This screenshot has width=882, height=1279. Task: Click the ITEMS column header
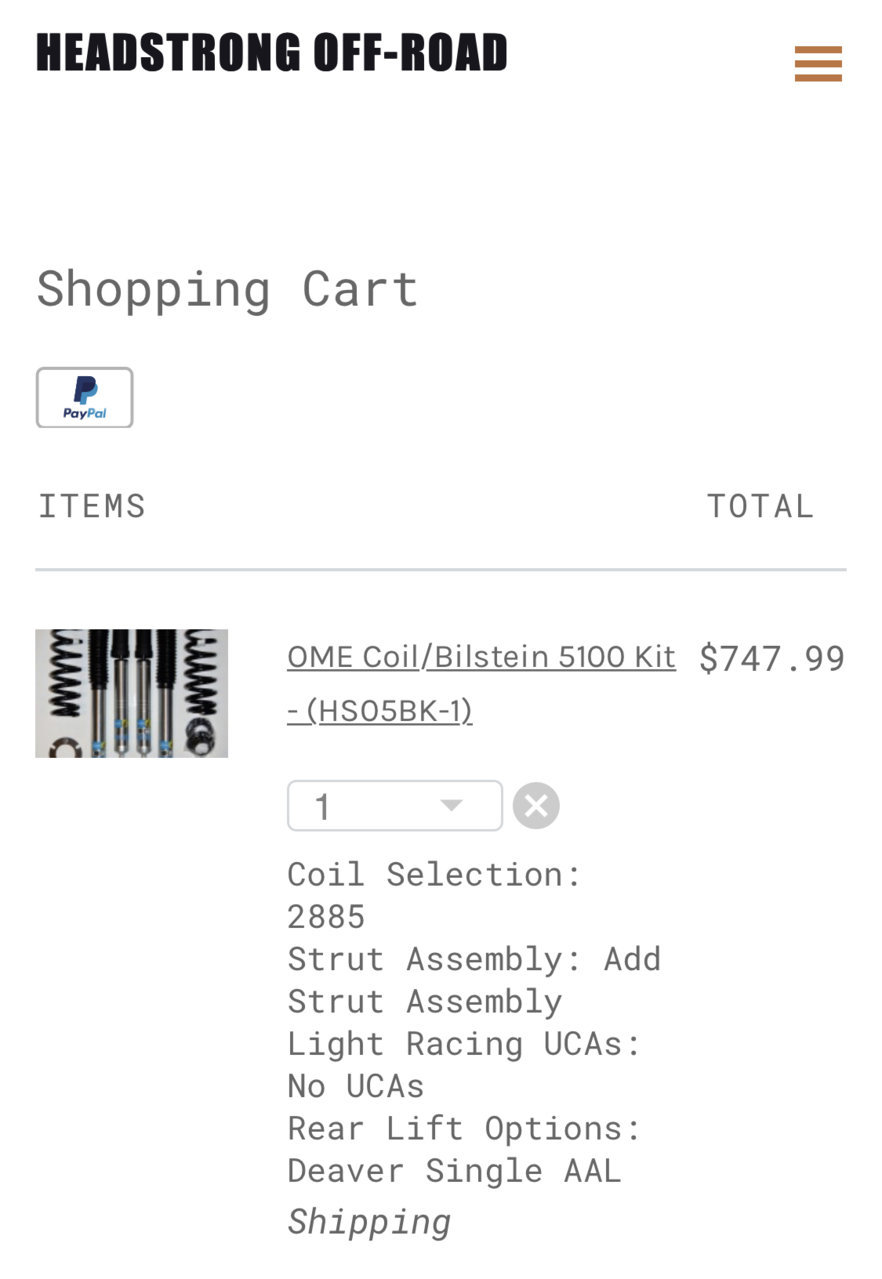(92, 506)
